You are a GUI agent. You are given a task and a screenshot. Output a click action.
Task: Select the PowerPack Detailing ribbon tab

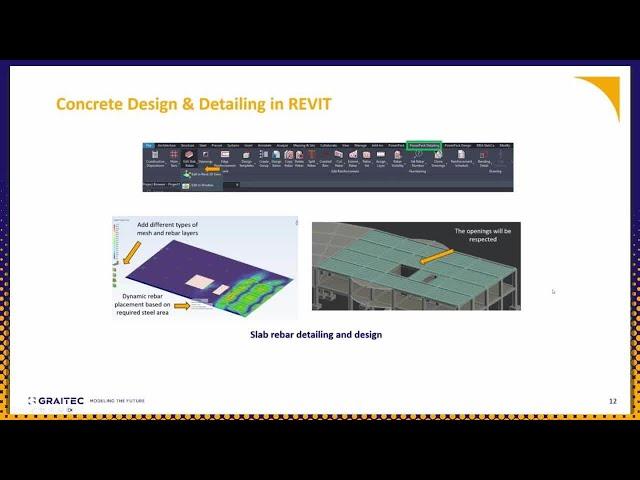424,146
